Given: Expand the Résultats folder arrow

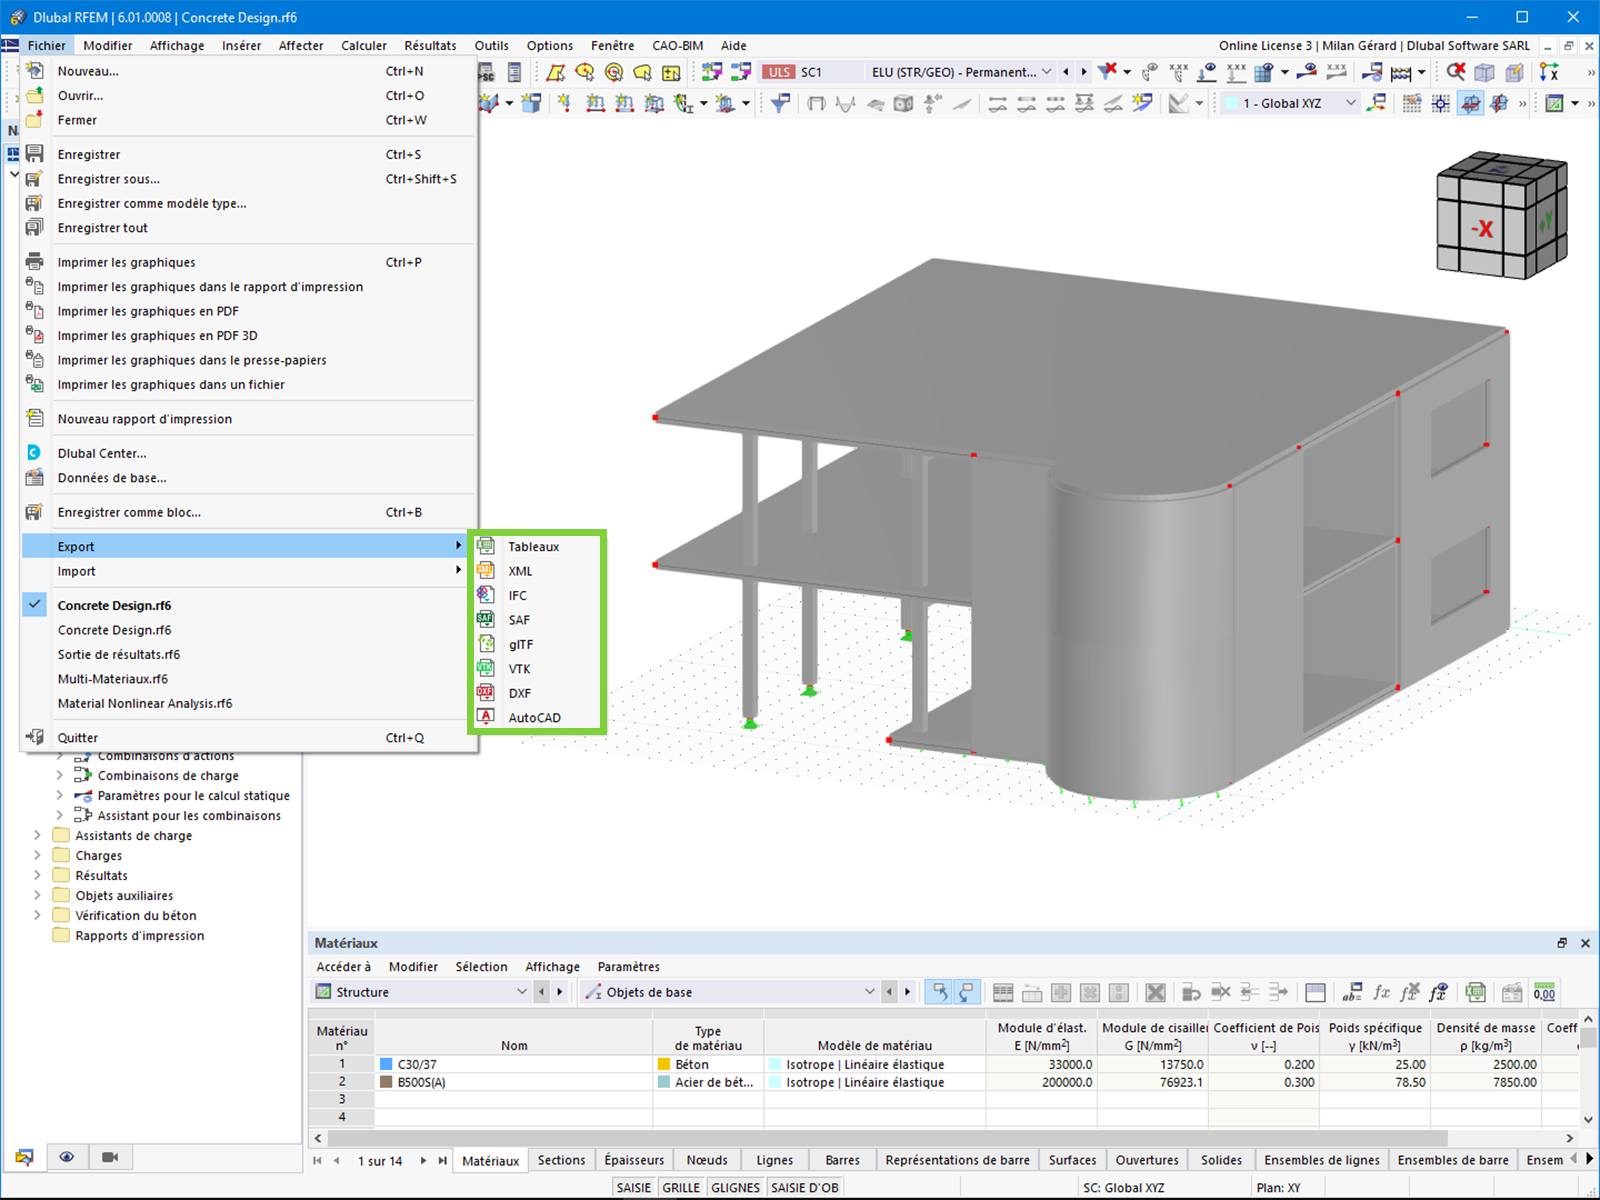Looking at the screenshot, I should click(x=38, y=875).
